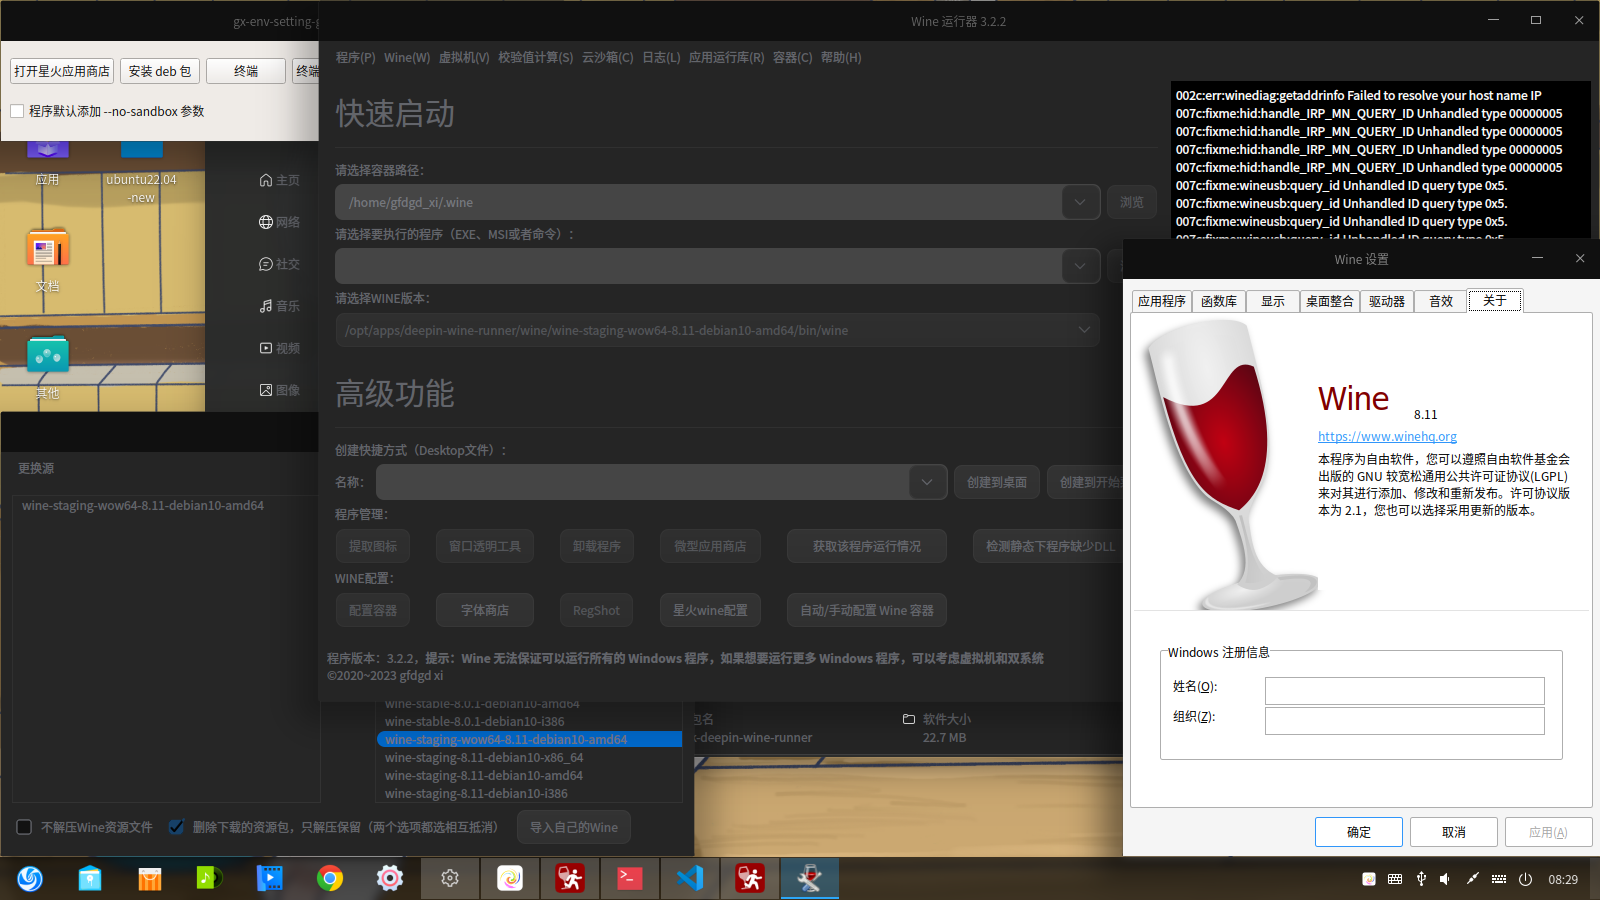Viewport: 1600px width, 900px height.
Task: Open the 其他 desktop folder icon
Action: point(47,366)
